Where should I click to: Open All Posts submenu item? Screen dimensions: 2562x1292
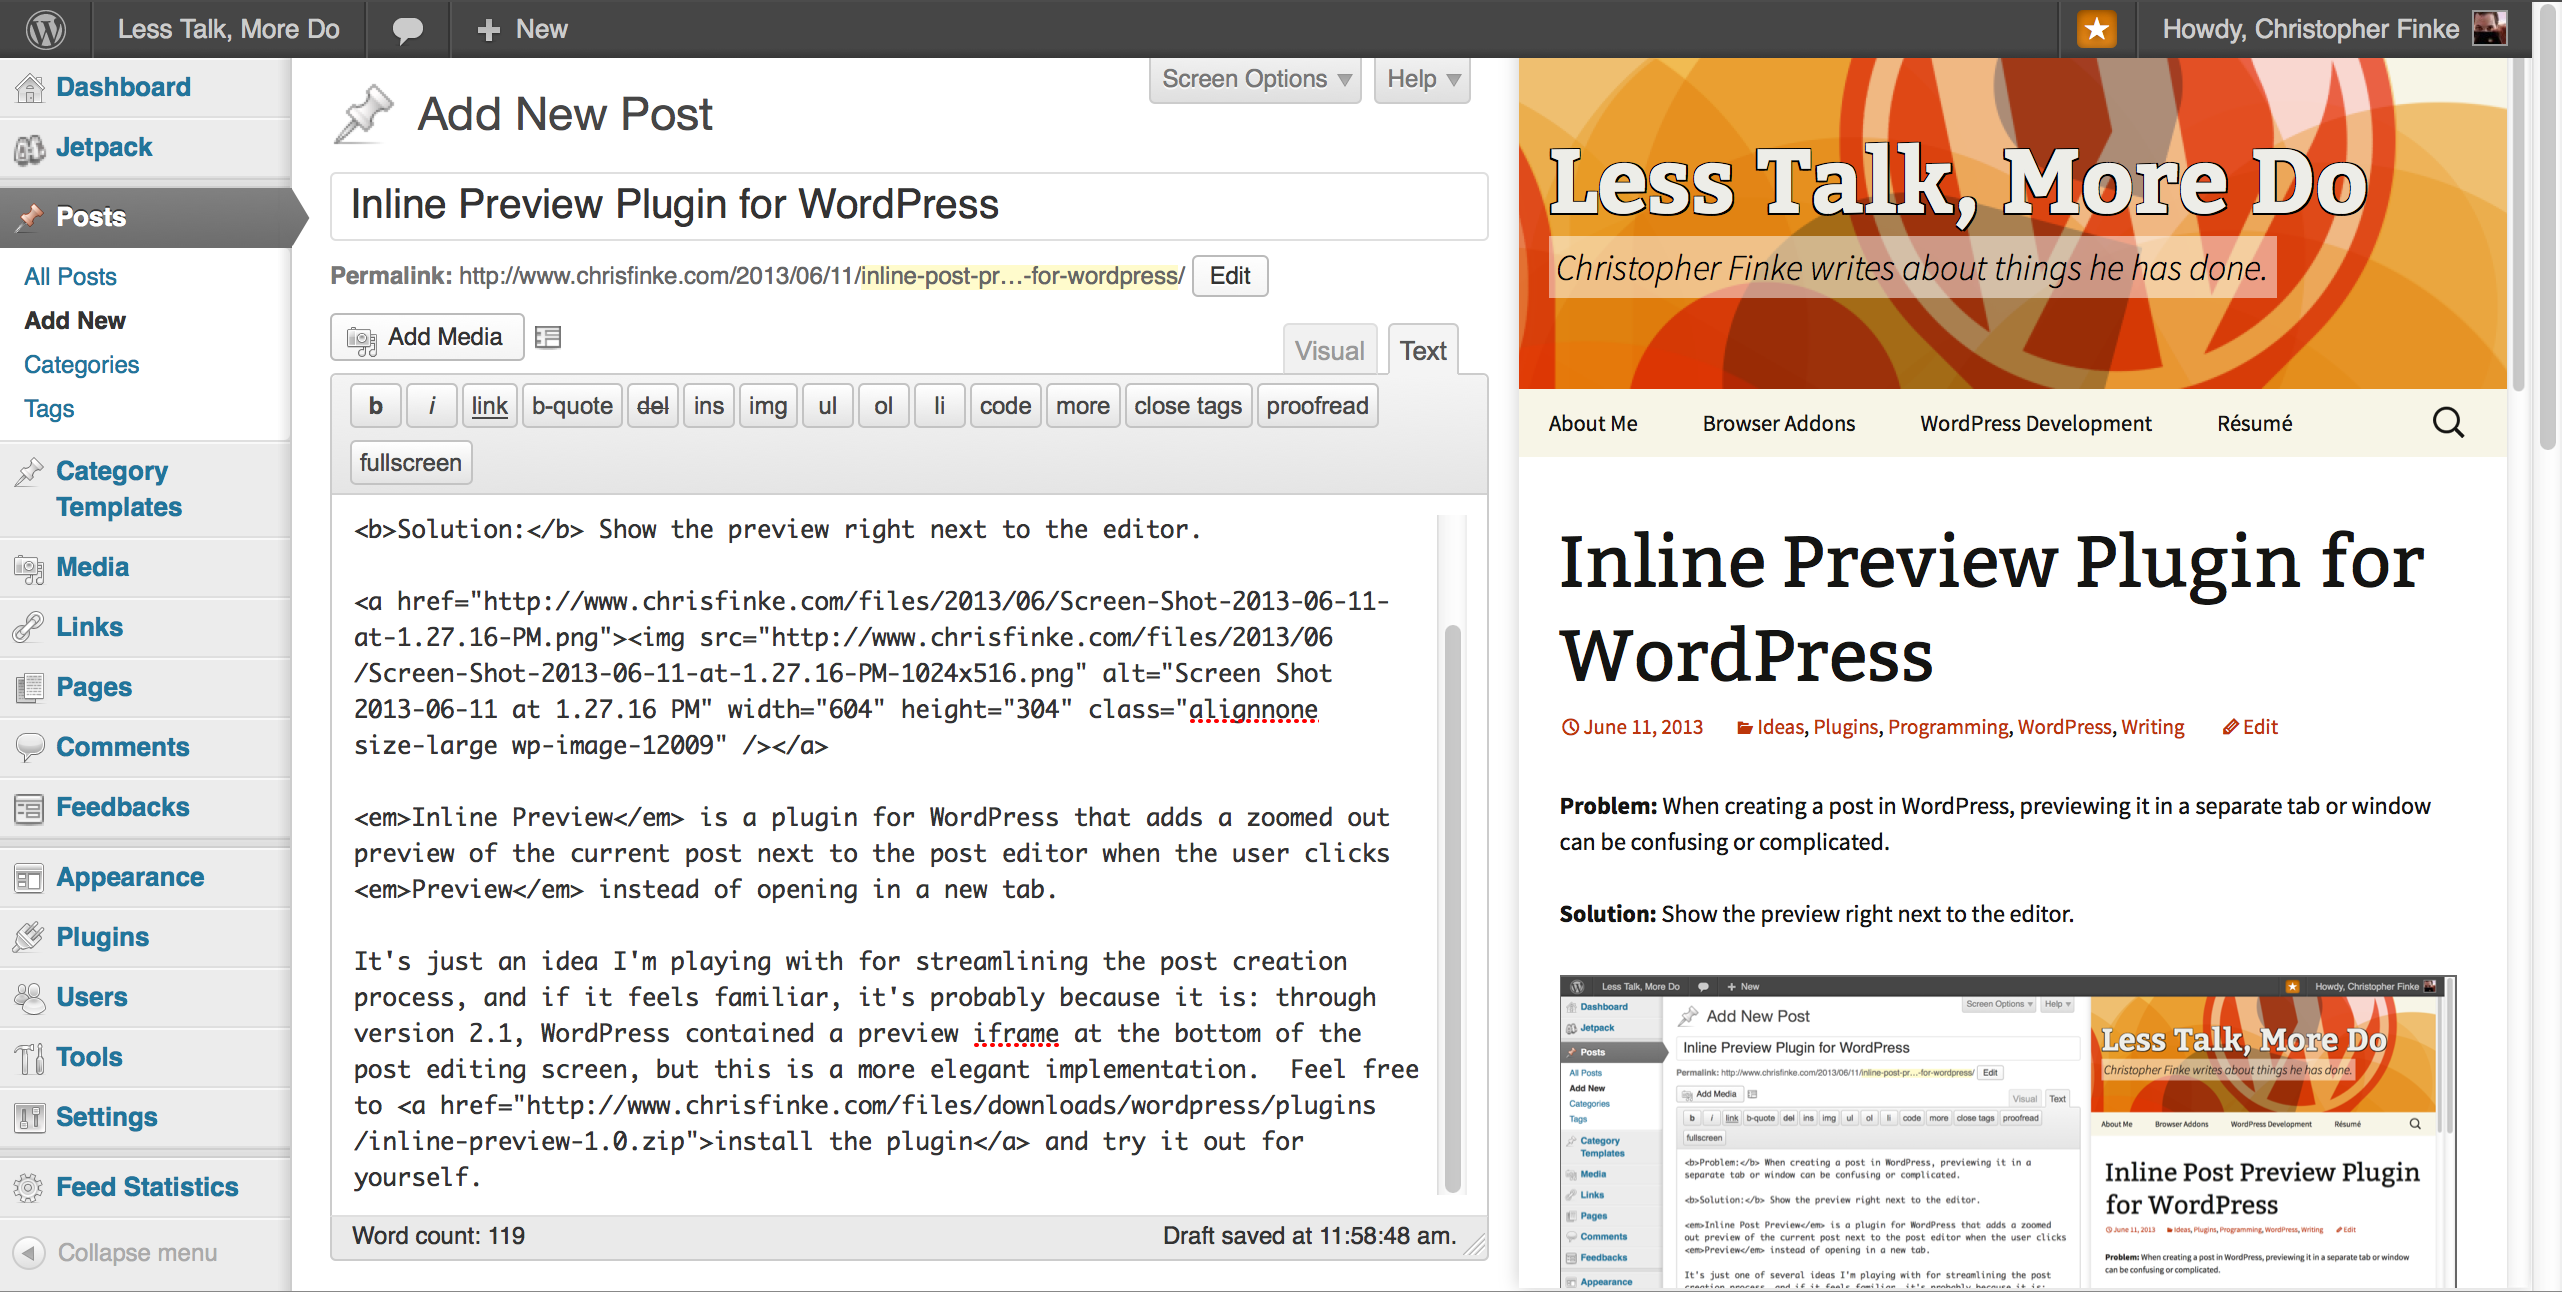pyautogui.click(x=71, y=277)
